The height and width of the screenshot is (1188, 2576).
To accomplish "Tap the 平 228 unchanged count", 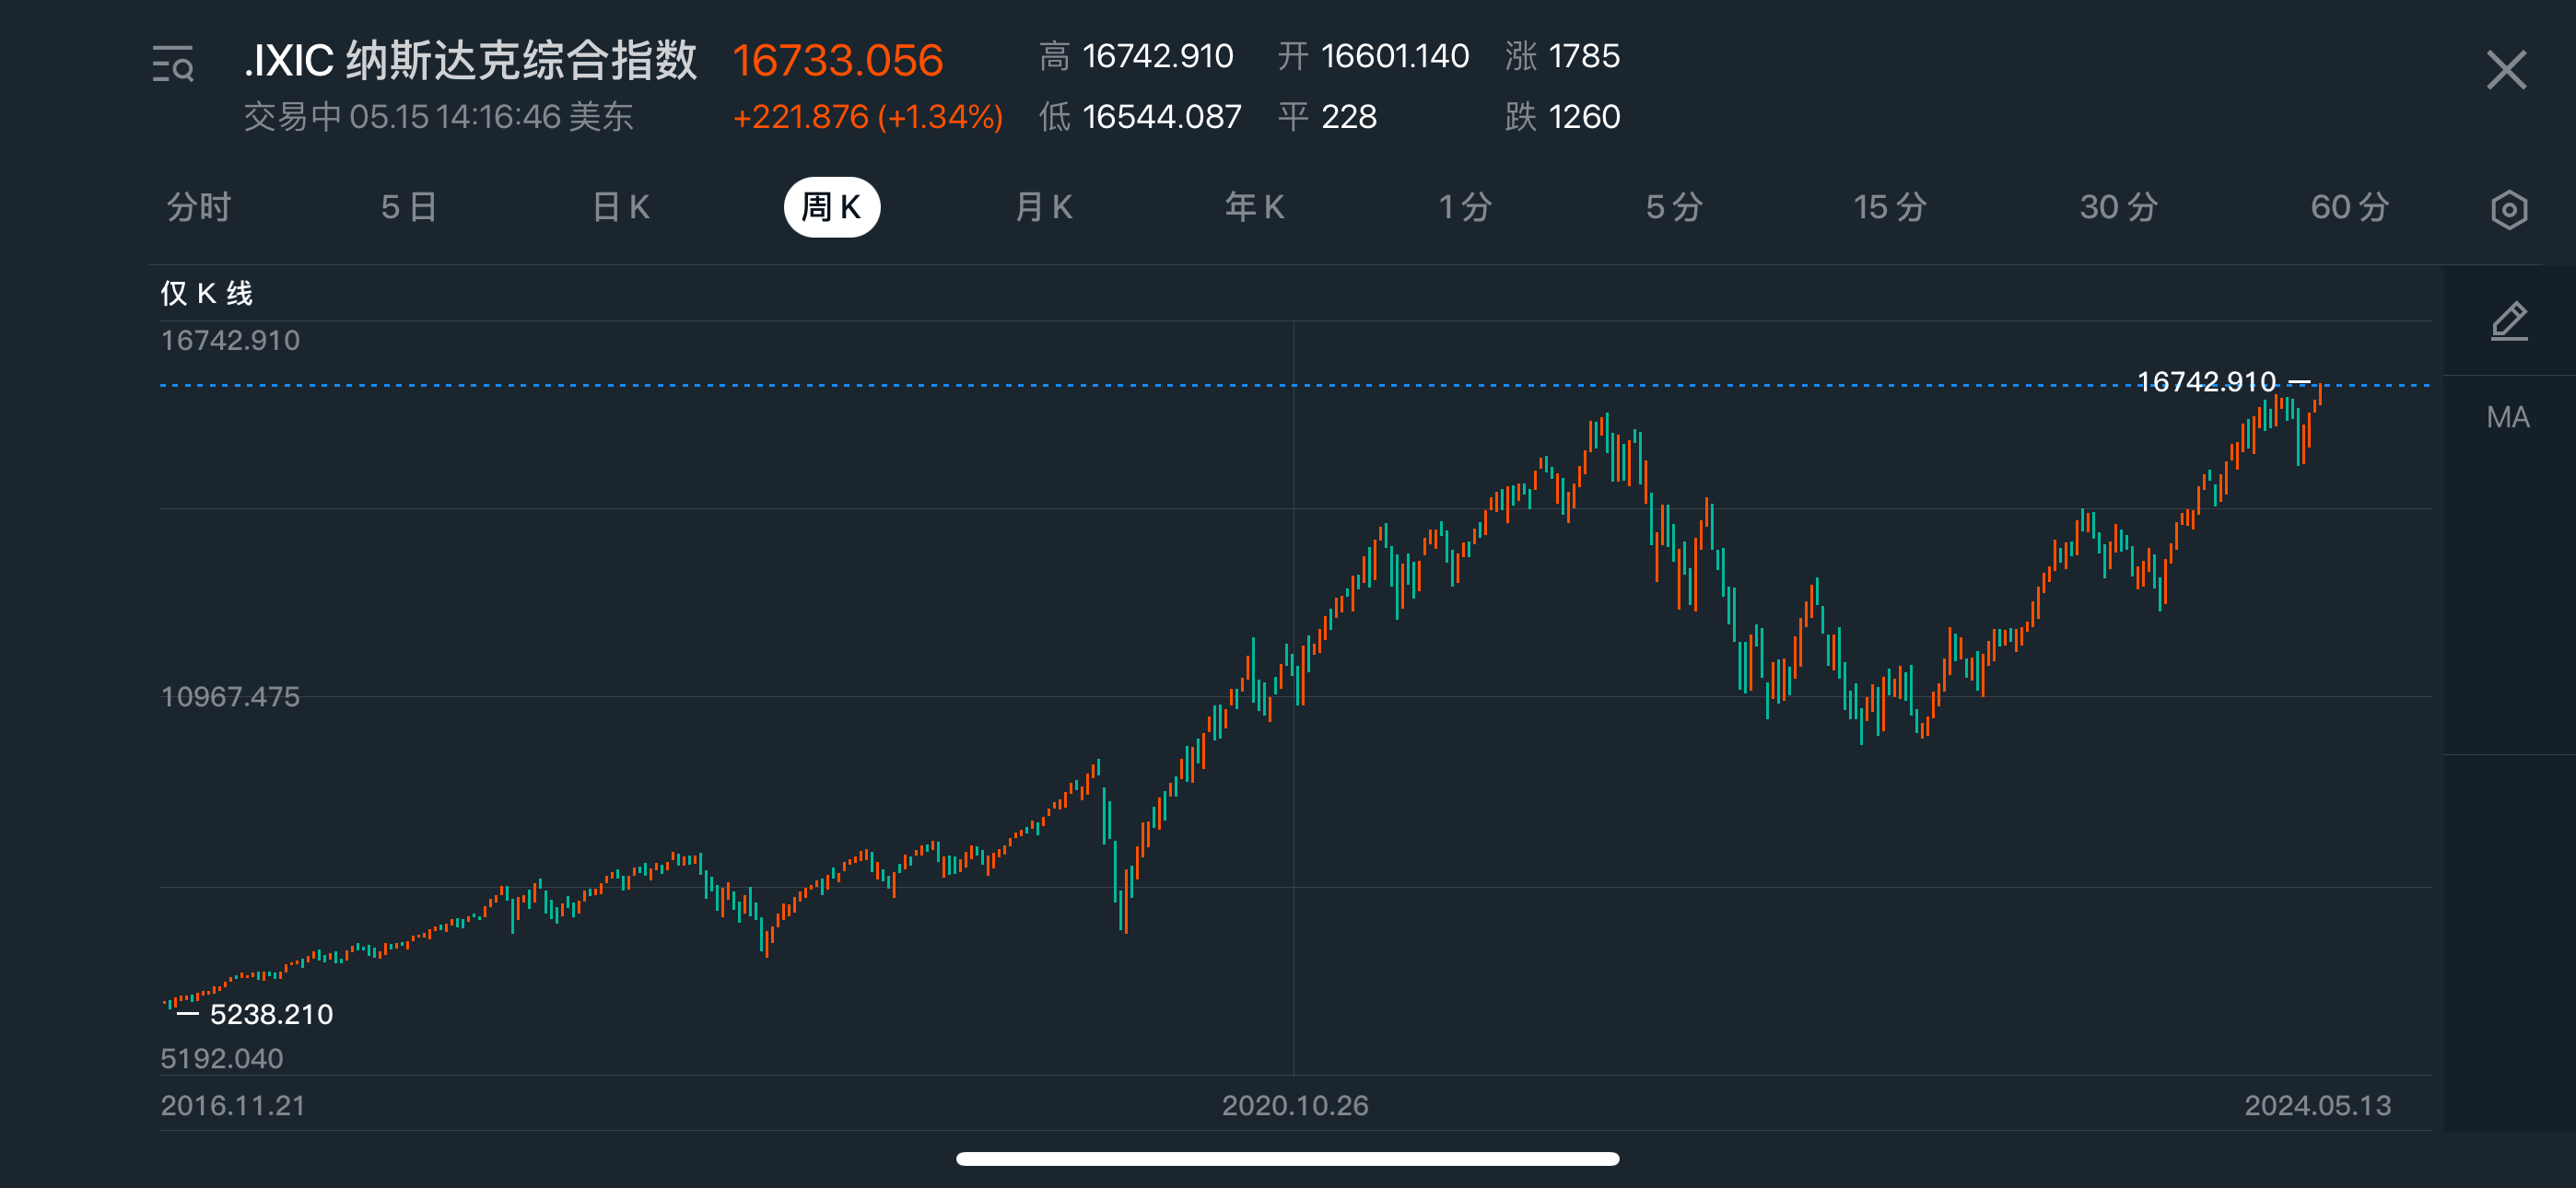I will point(1328,117).
